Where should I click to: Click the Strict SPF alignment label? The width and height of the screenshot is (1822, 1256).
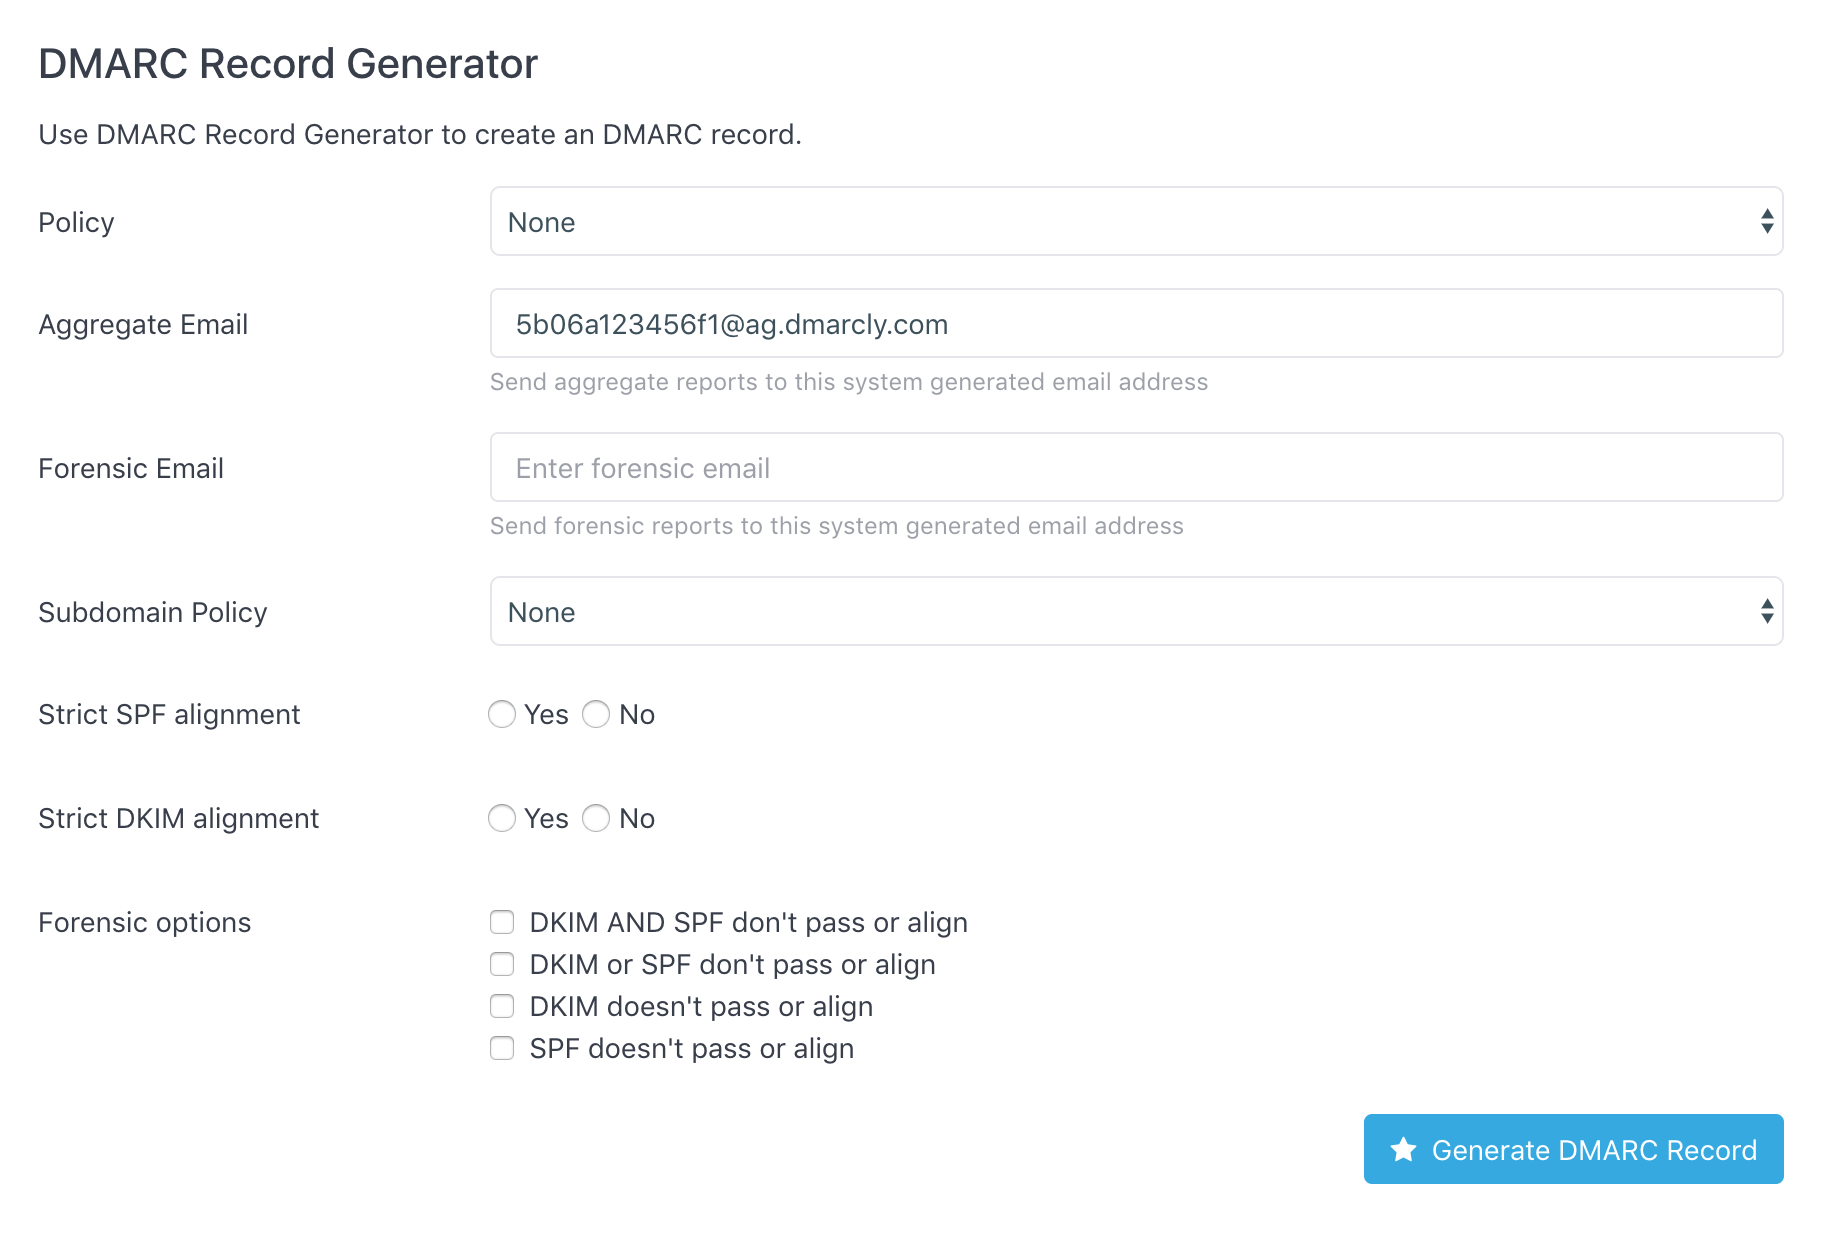click(169, 714)
